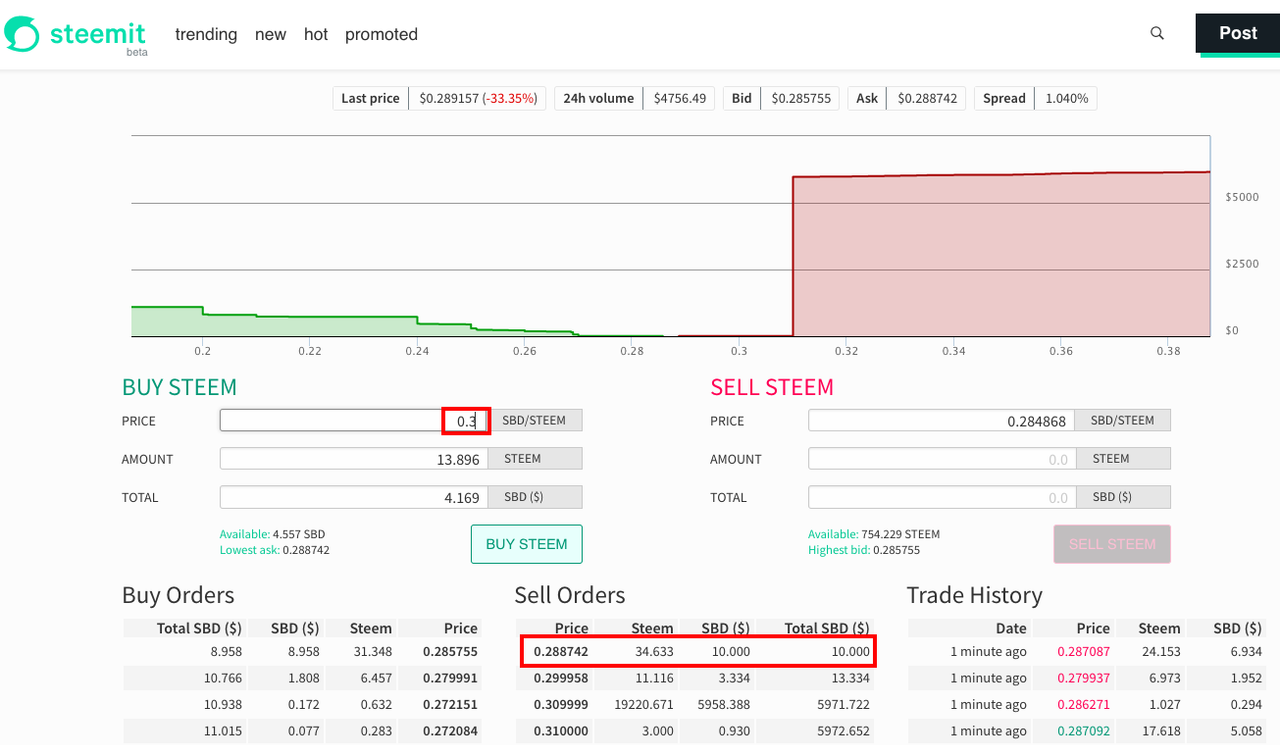Viewport: 1280px width, 745px height.
Task: Focus the Sell Steem amount field
Action: pos(941,459)
